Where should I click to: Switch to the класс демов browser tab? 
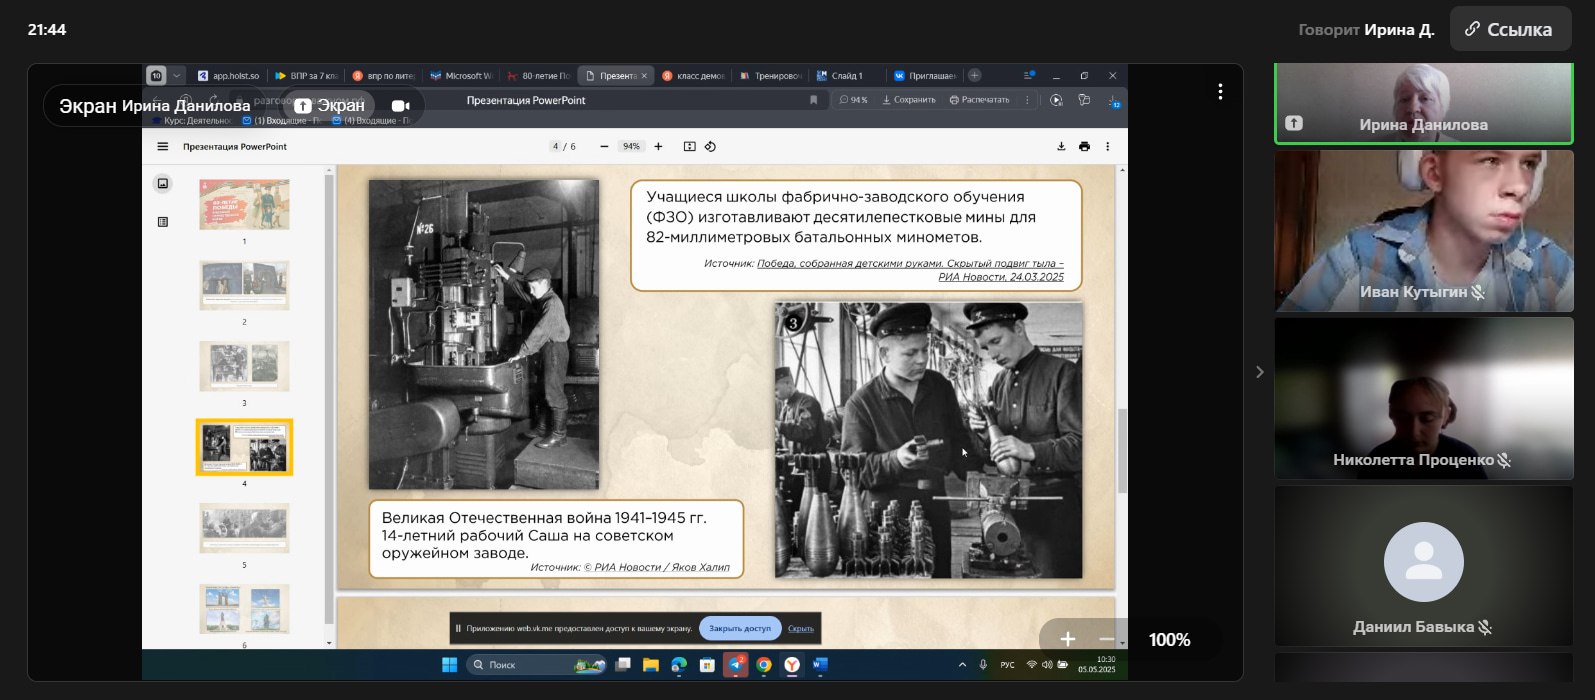[x=694, y=75]
